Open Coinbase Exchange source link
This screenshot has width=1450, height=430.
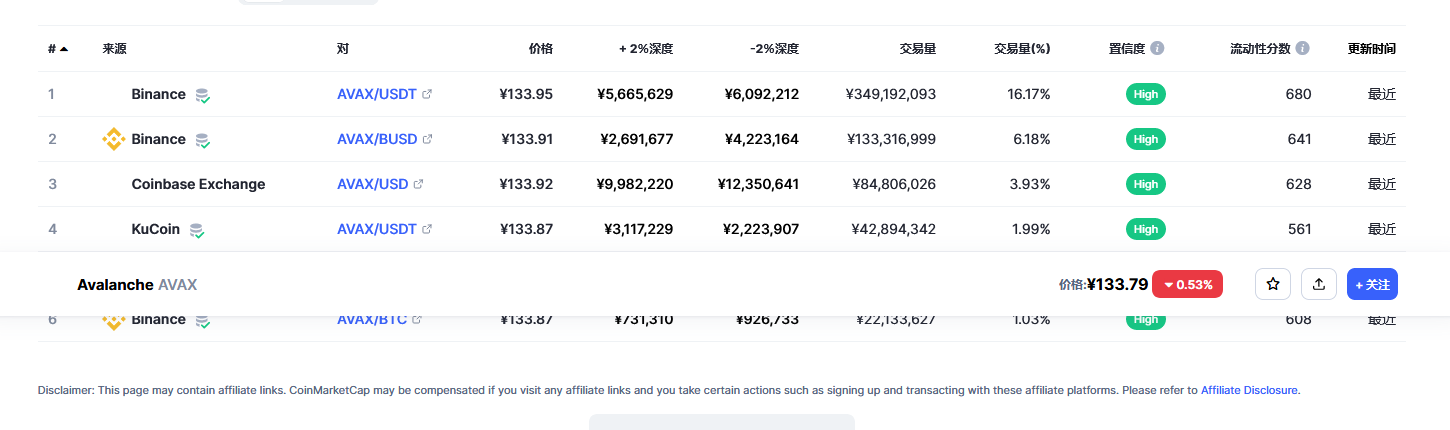pyautogui.click(x=198, y=184)
